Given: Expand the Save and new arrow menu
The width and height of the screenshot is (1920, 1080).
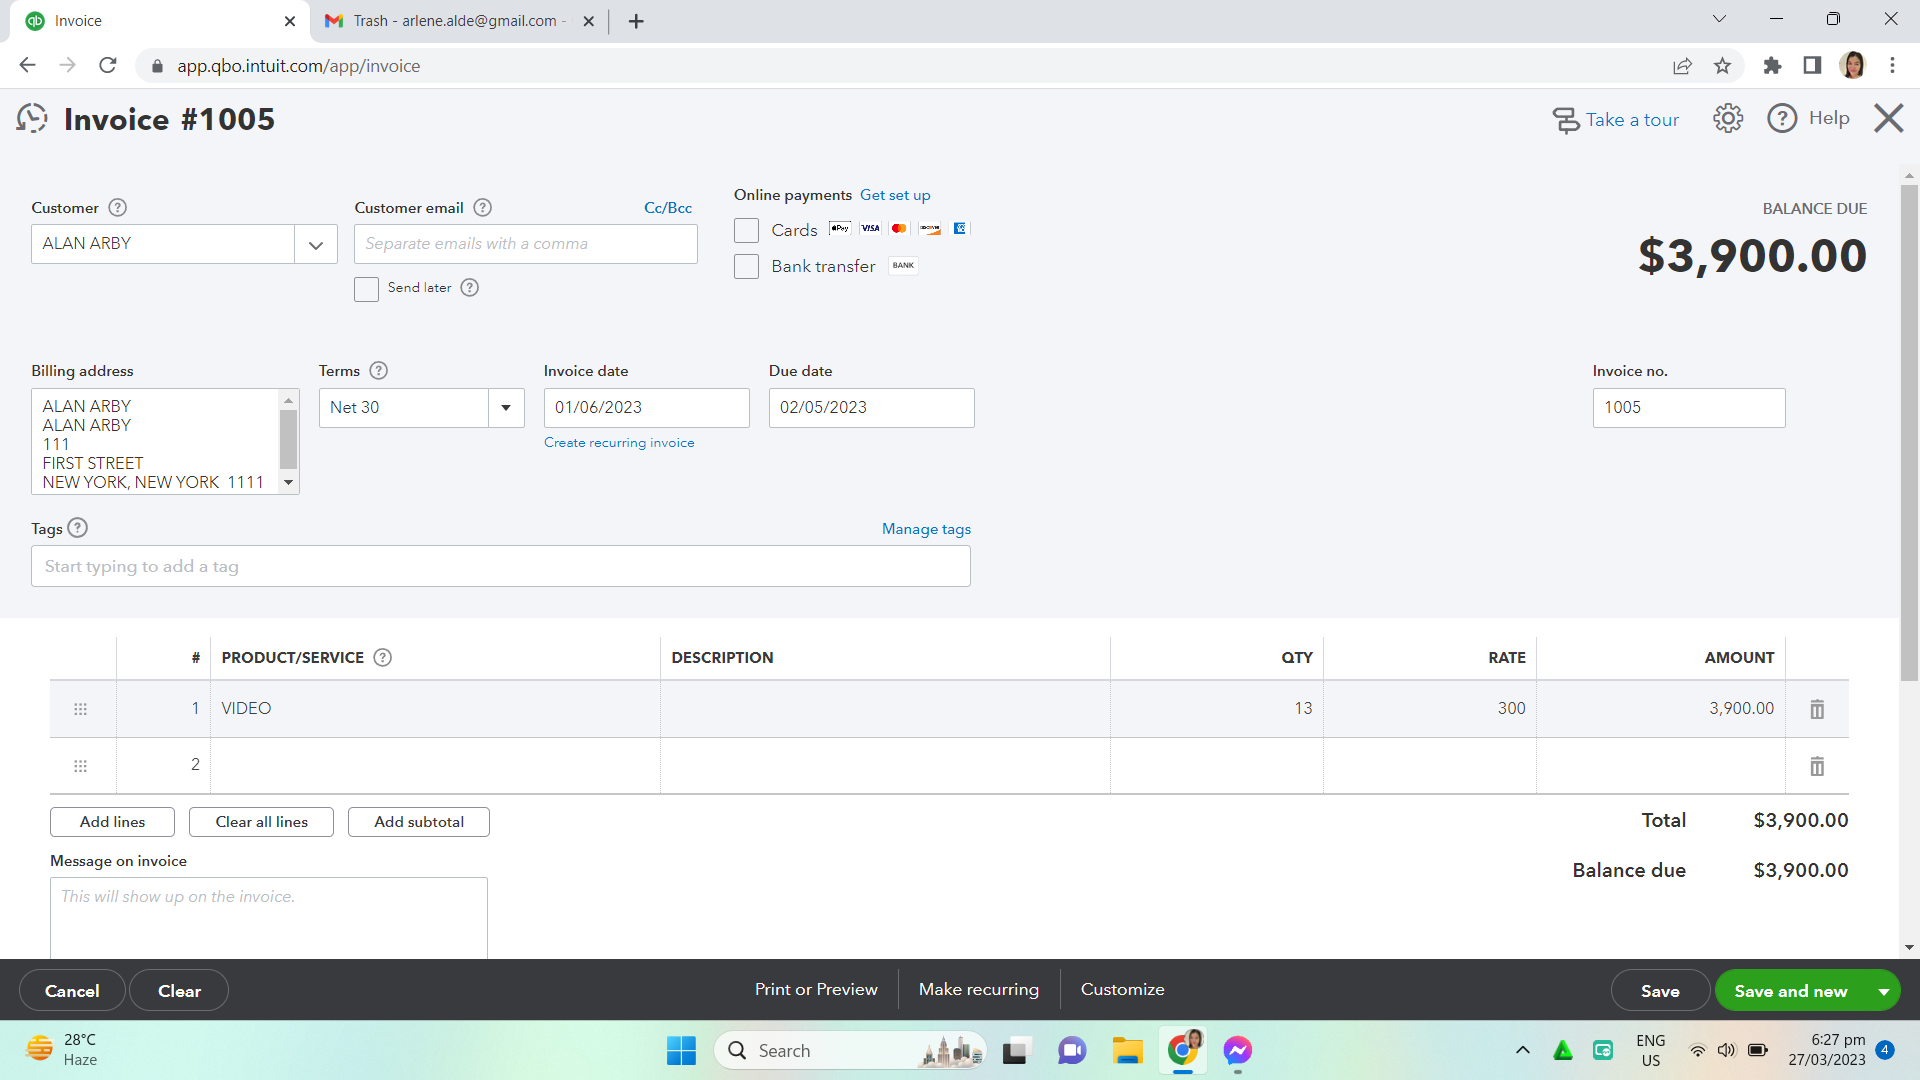Looking at the screenshot, I should pyautogui.click(x=1883, y=991).
